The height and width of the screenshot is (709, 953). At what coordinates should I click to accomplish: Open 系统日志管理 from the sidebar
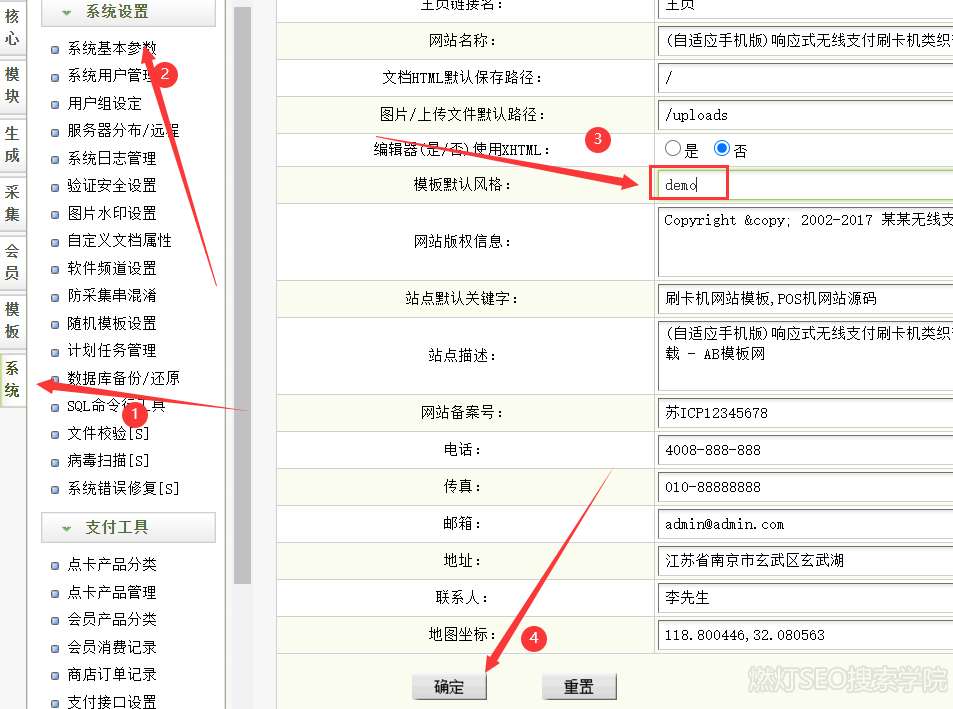(x=111, y=158)
